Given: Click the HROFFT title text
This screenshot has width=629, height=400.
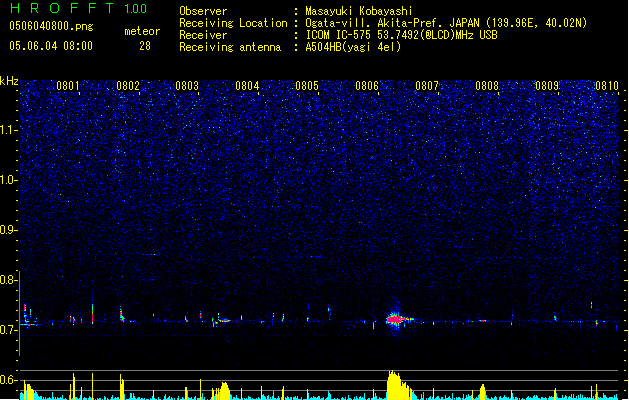Looking at the screenshot, I should point(62,8).
